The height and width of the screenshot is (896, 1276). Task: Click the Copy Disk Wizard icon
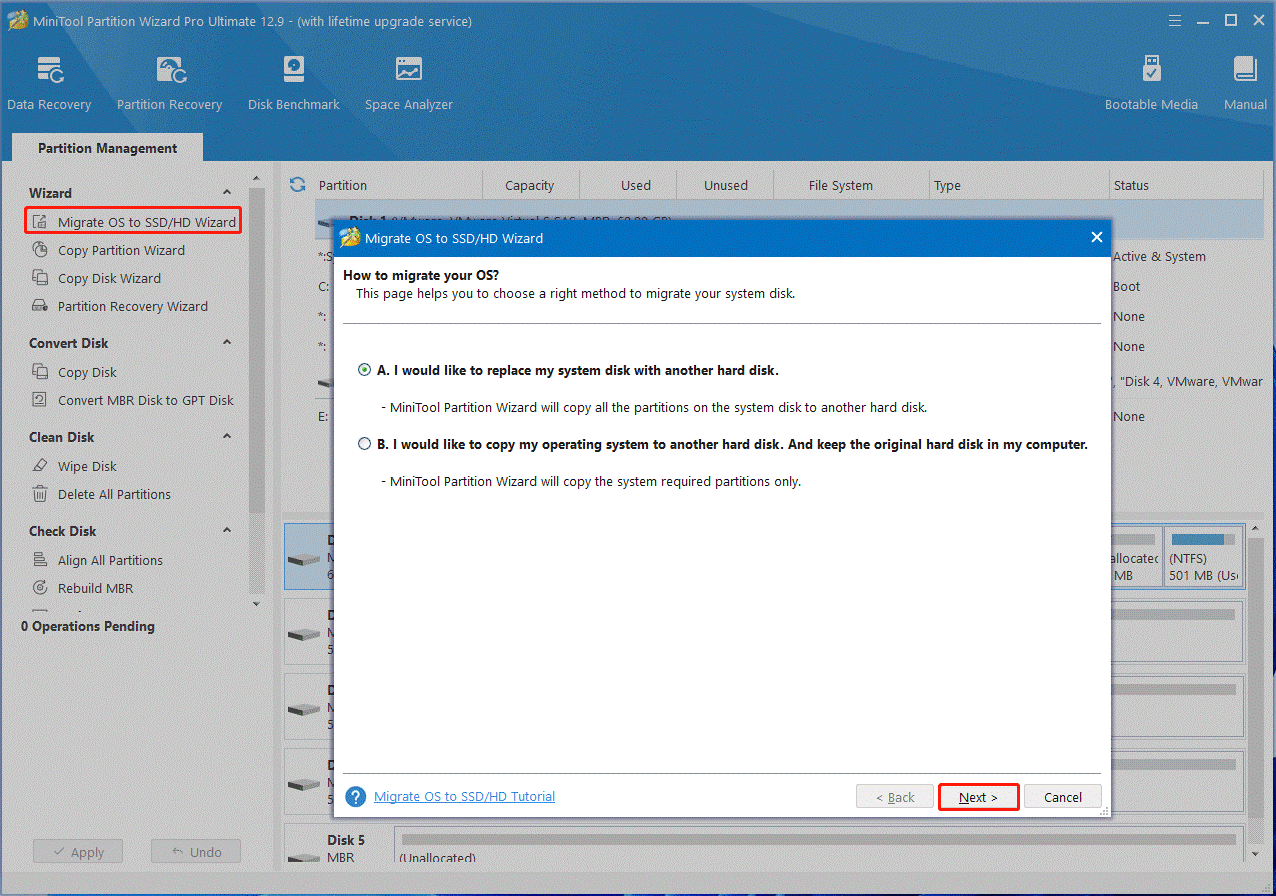pyautogui.click(x=40, y=278)
